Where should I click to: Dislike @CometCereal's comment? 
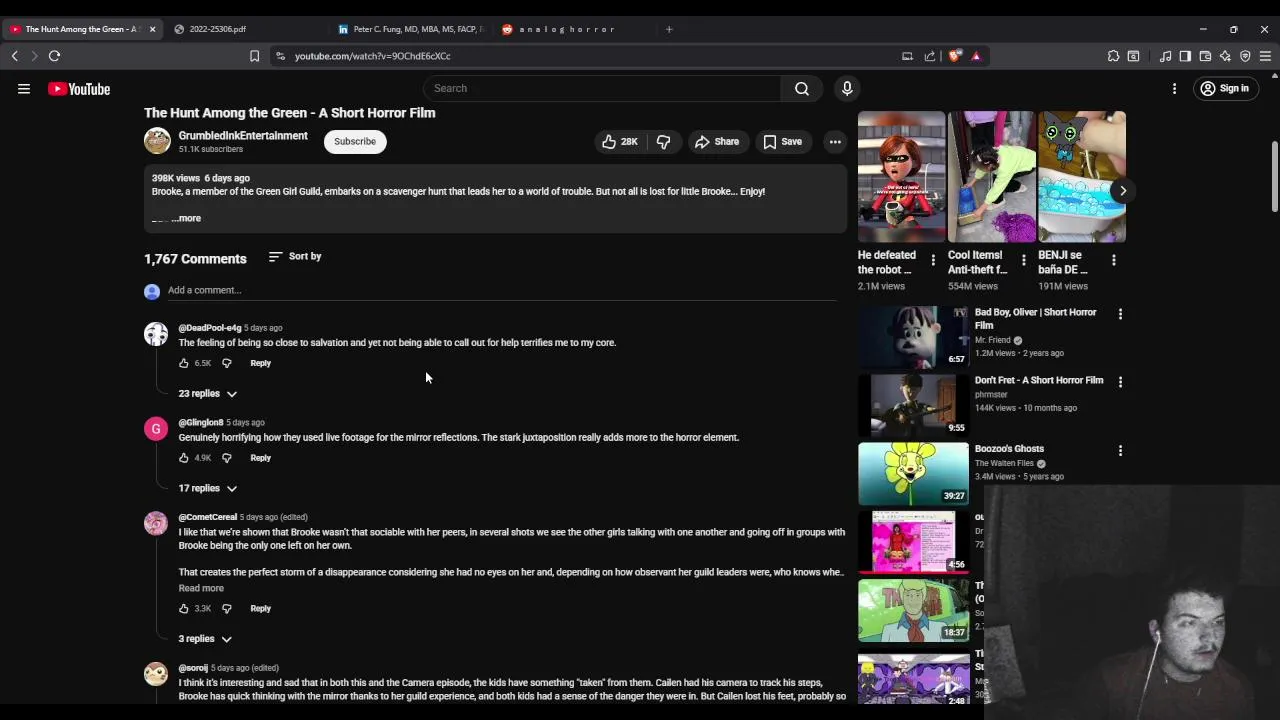click(x=227, y=608)
